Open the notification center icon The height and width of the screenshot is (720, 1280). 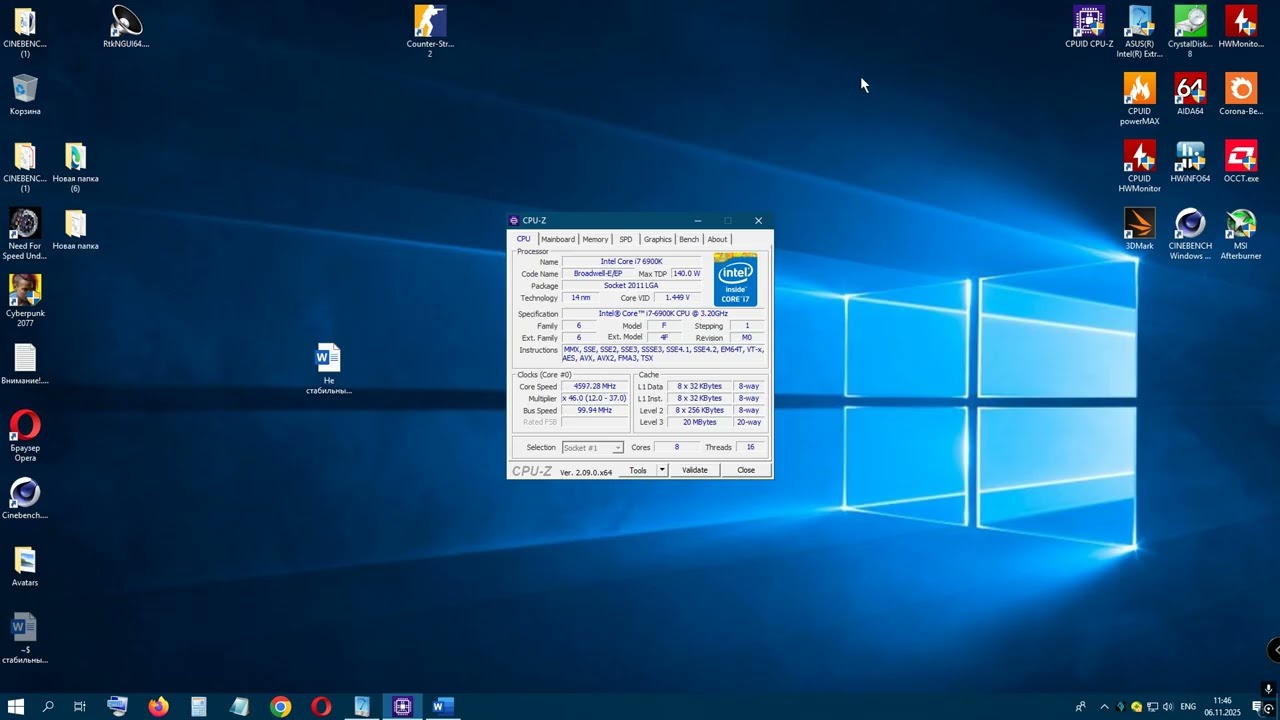(x=1257, y=707)
